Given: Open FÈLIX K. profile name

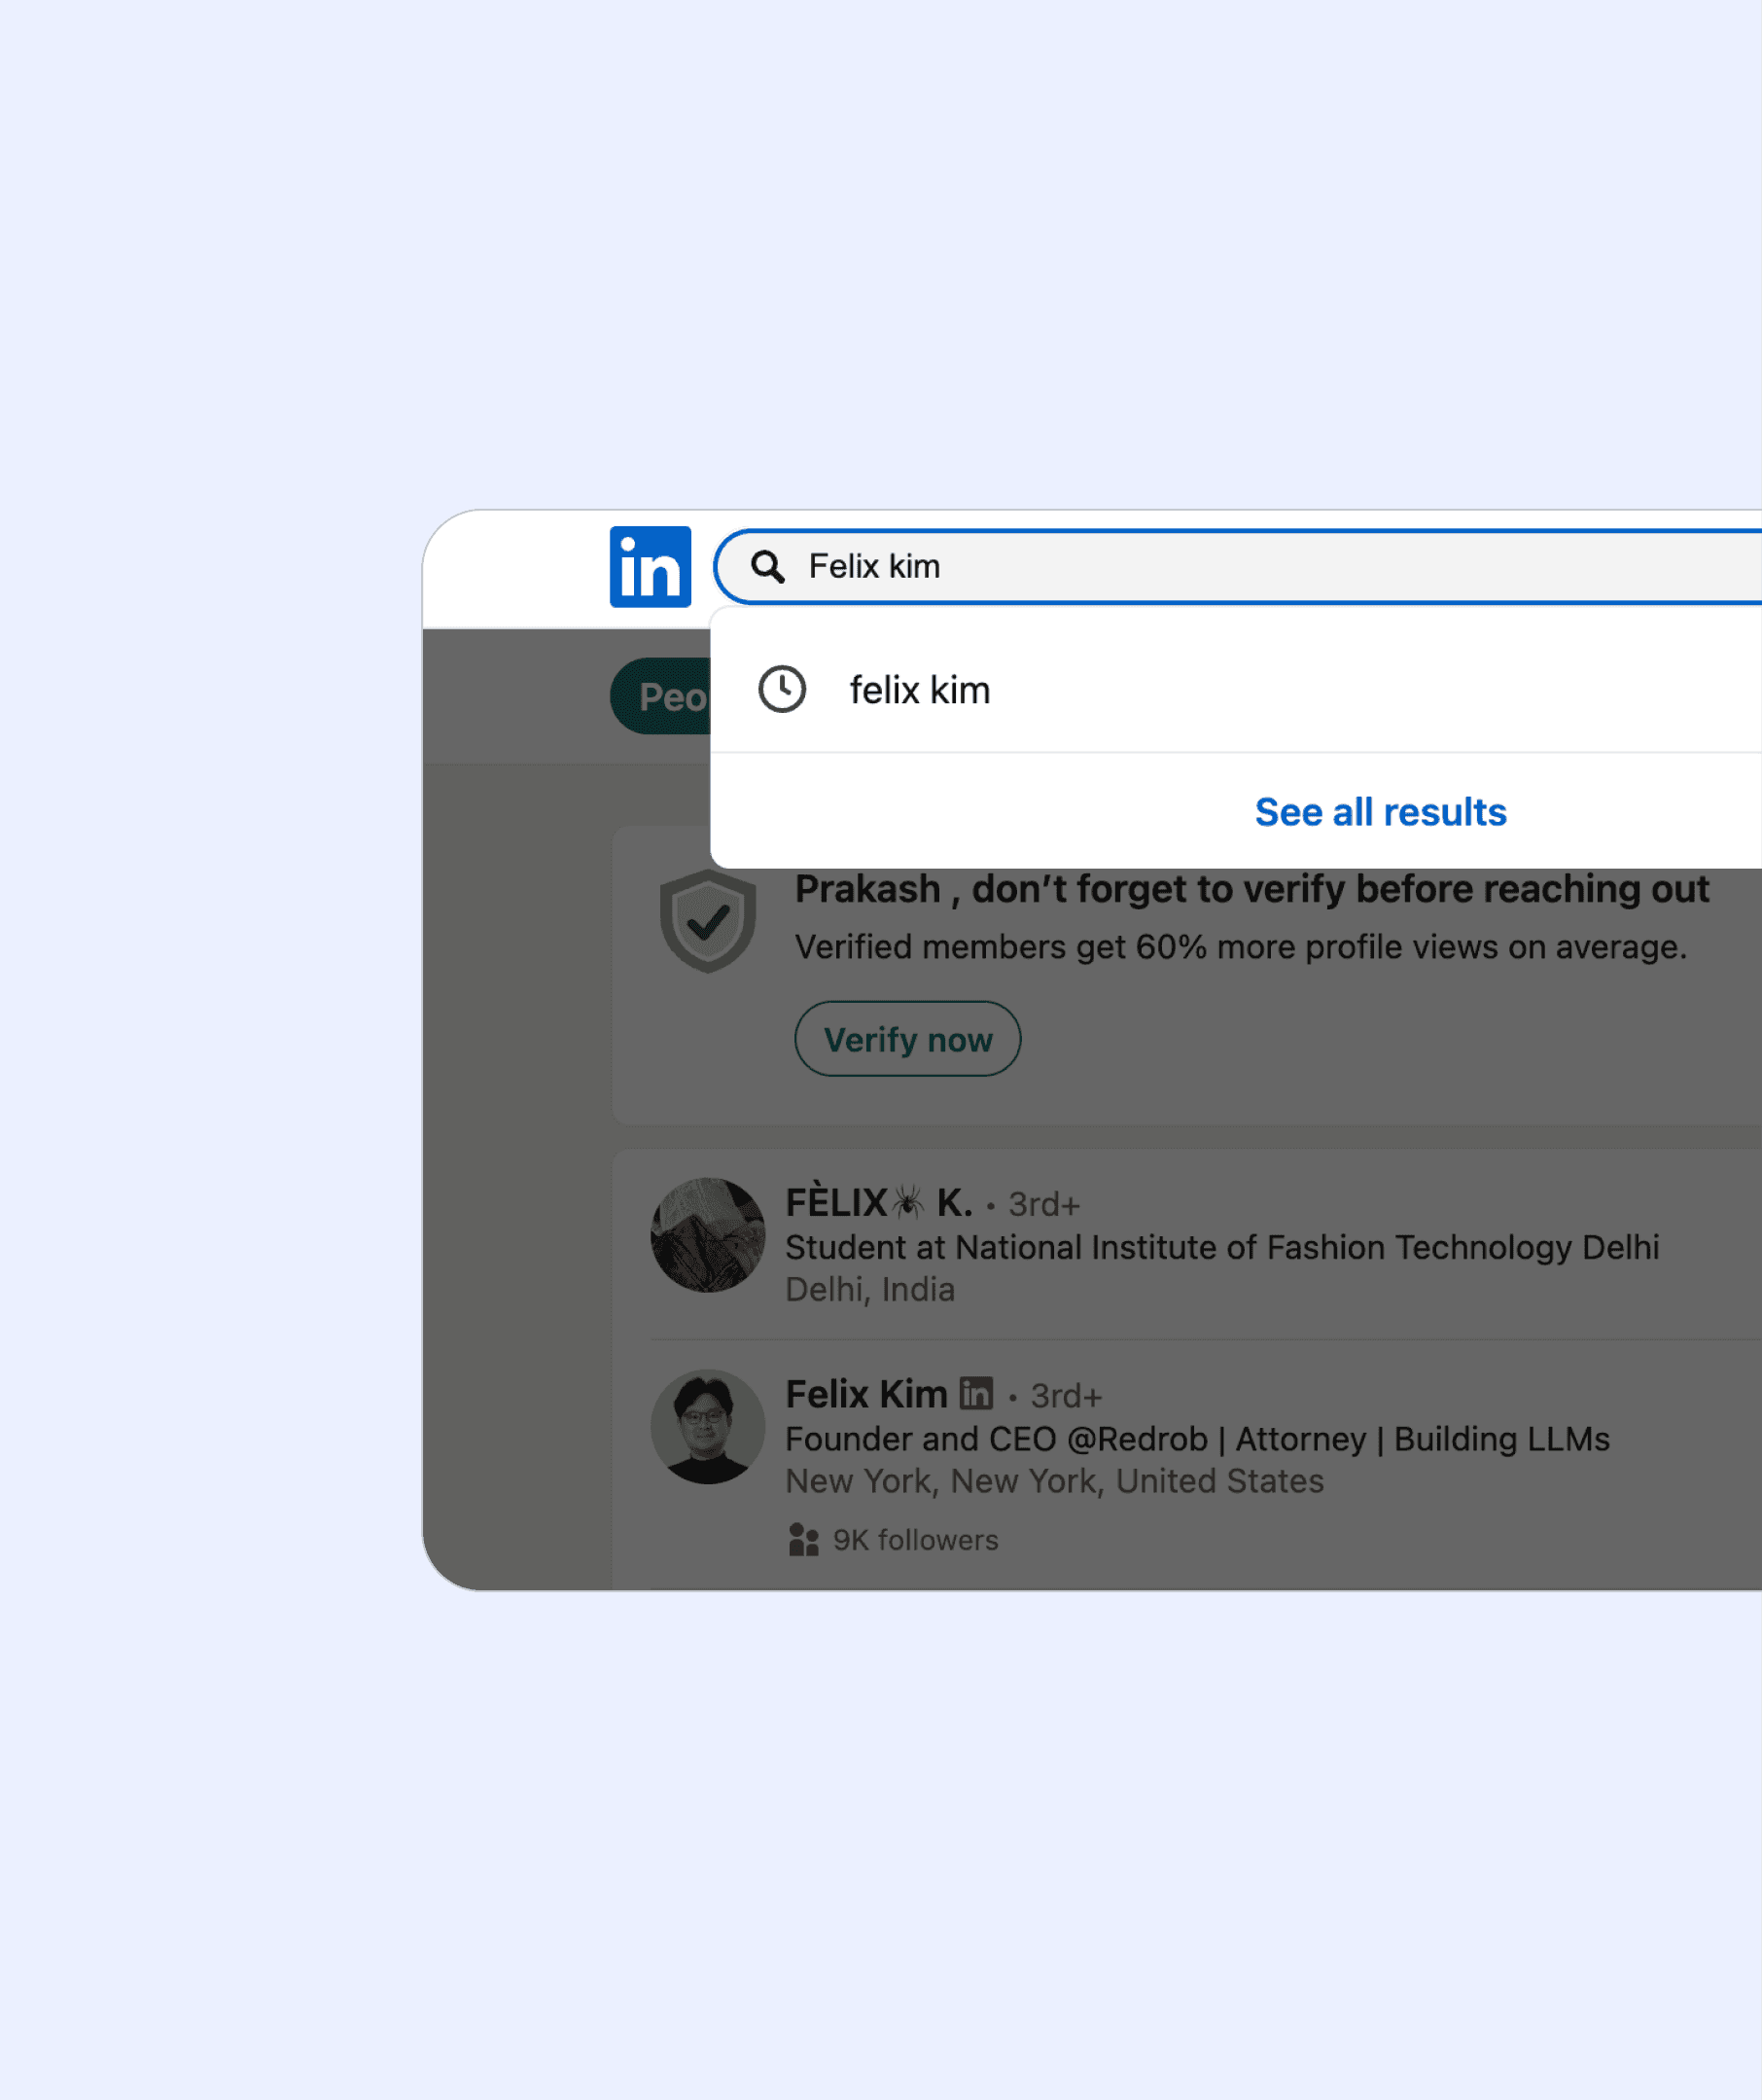Looking at the screenshot, I should point(878,1203).
